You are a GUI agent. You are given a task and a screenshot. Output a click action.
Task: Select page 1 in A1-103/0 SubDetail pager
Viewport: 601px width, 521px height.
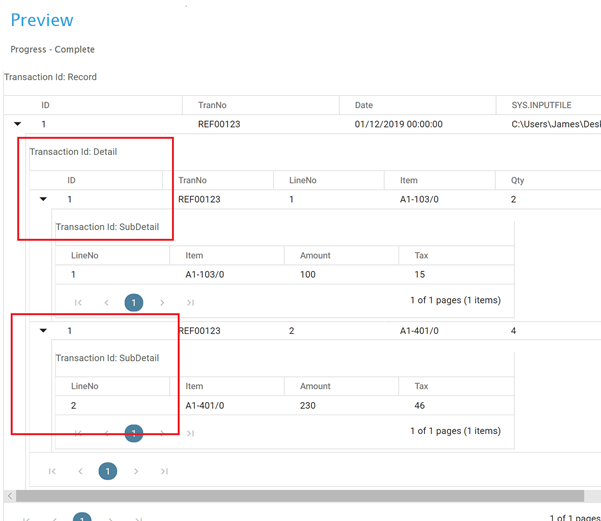coord(134,302)
